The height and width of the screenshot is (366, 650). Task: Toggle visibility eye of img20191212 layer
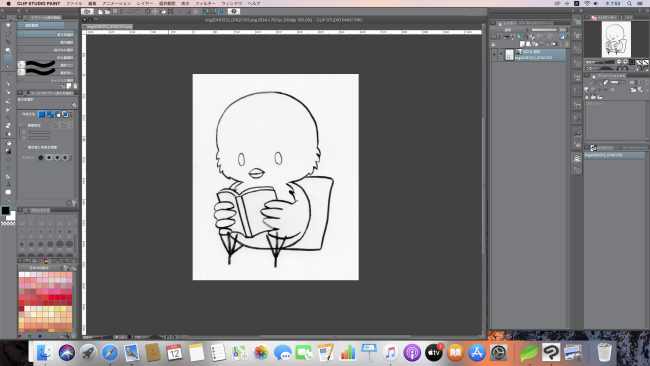click(x=494, y=54)
